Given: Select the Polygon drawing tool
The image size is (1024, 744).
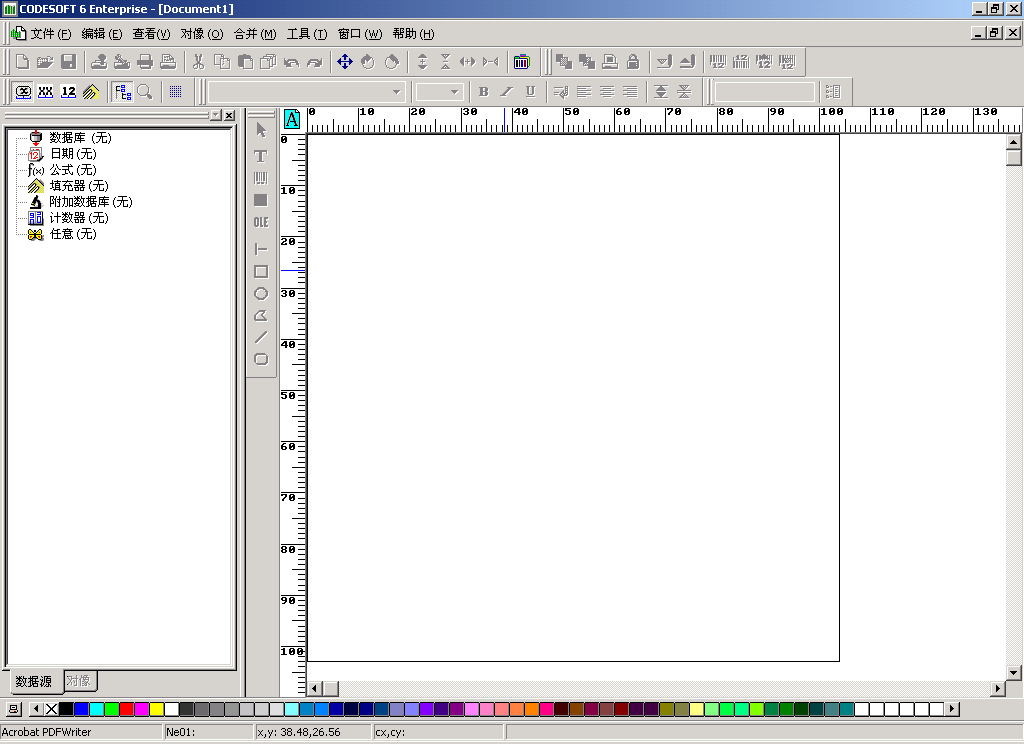Looking at the screenshot, I should click(x=261, y=315).
